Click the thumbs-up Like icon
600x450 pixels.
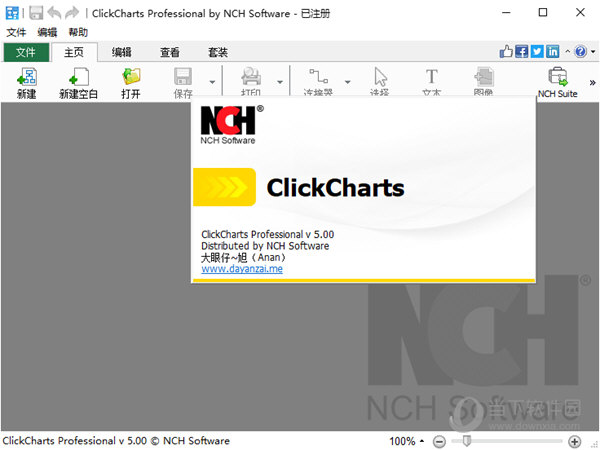pyautogui.click(x=506, y=51)
